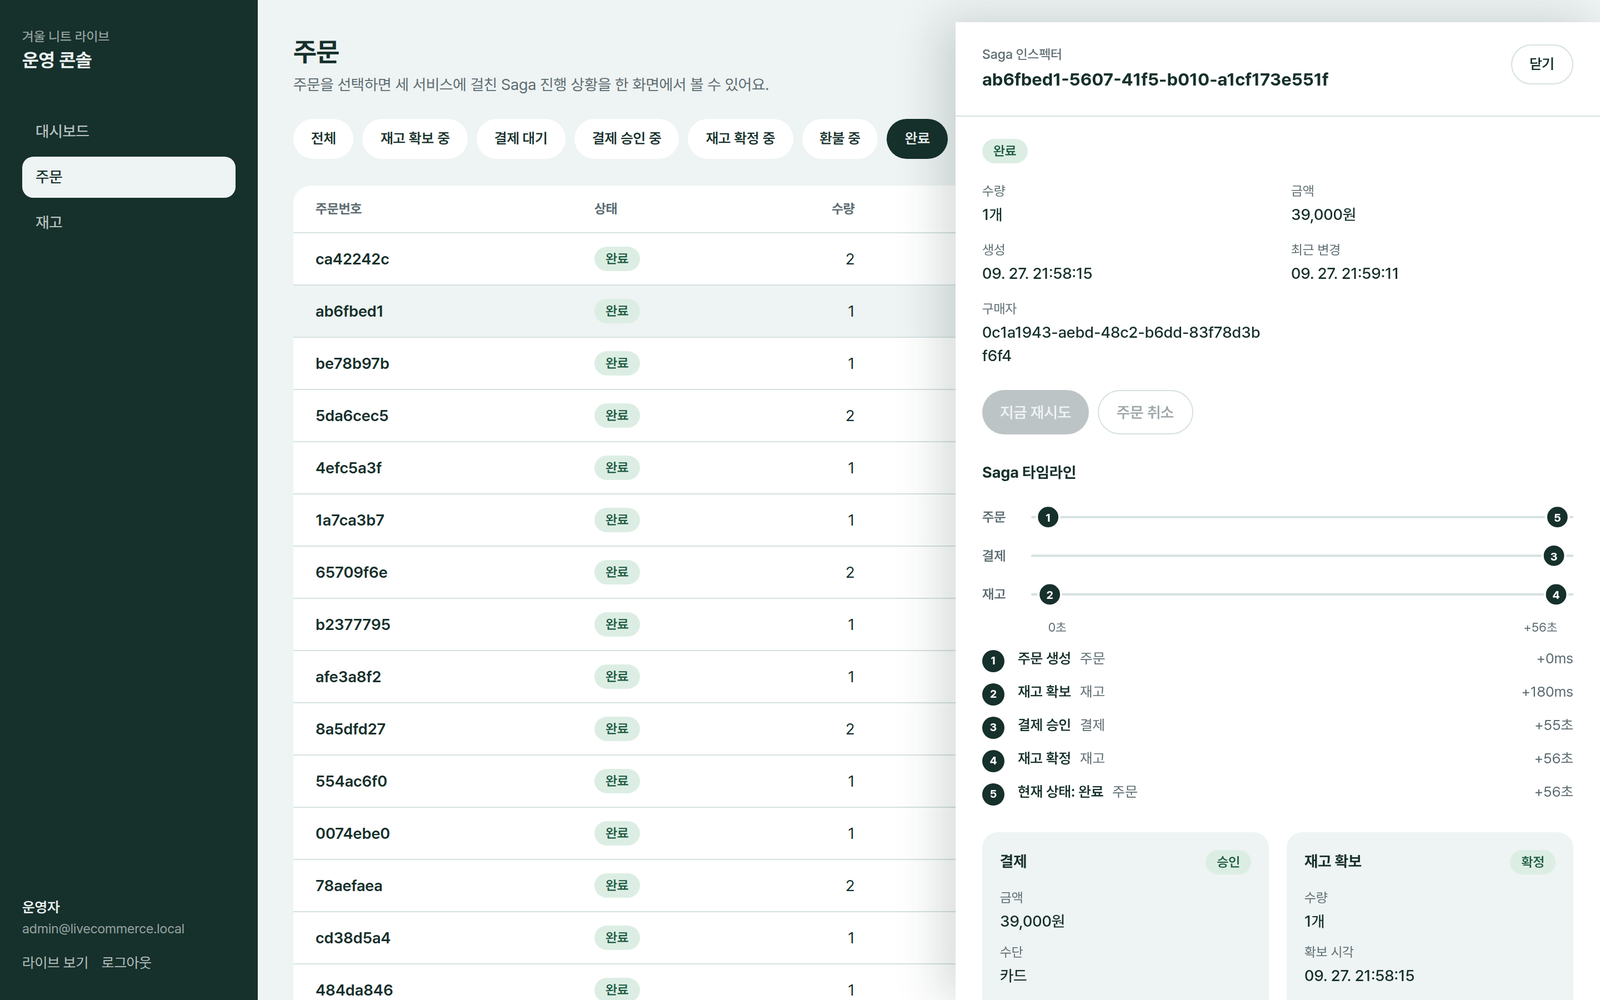Click timeline marker 5 on 주문 lane
This screenshot has height=1000, width=1600.
click(x=1556, y=517)
